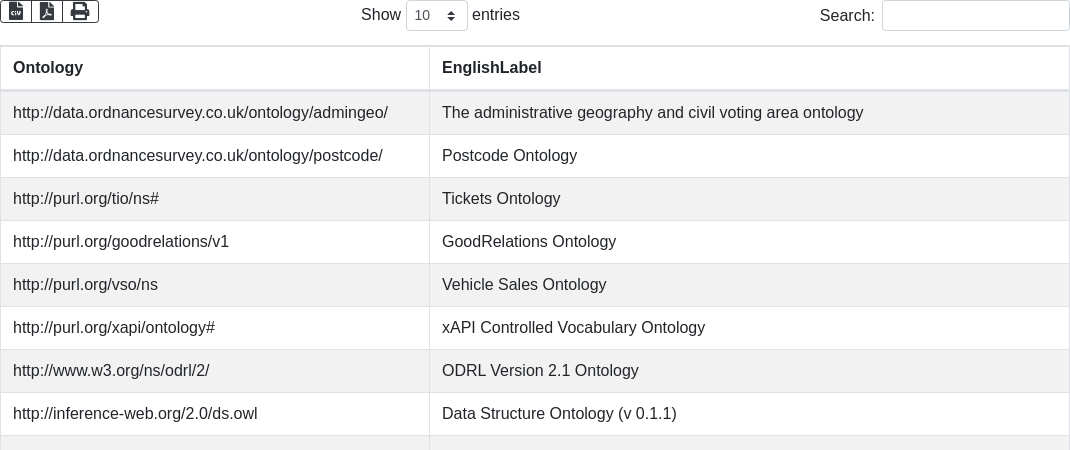The image size is (1070, 450).
Task: Select the goodrelations/v1 URL cell
Action: 121,242
